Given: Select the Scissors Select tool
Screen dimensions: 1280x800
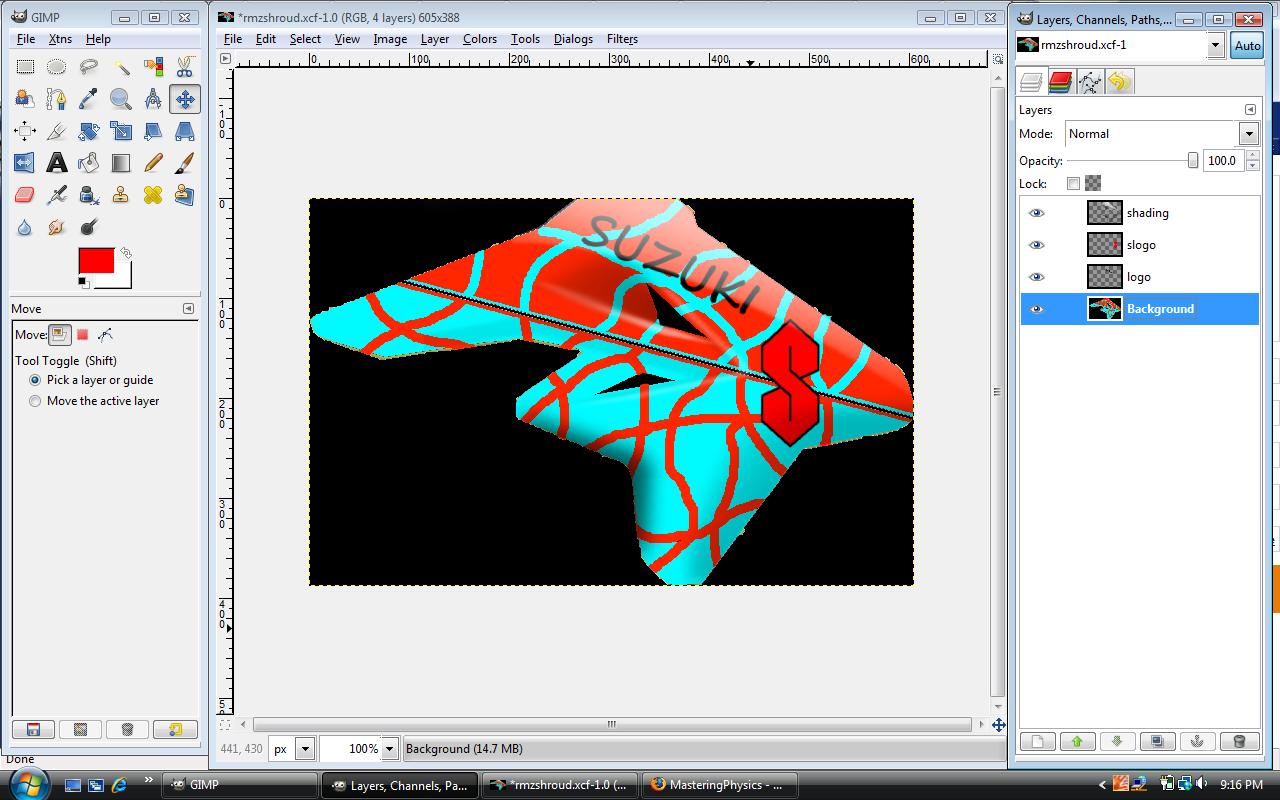Looking at the screenshot, I should 185,67.
